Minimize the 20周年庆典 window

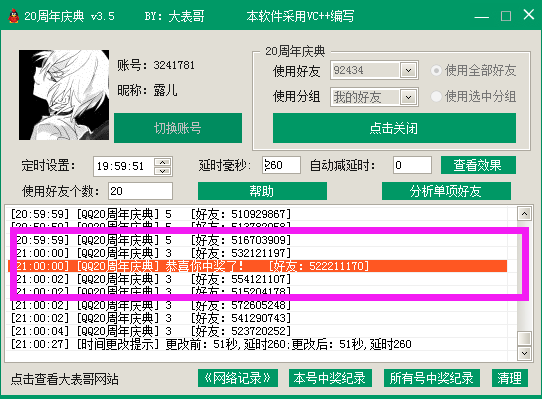482,16
